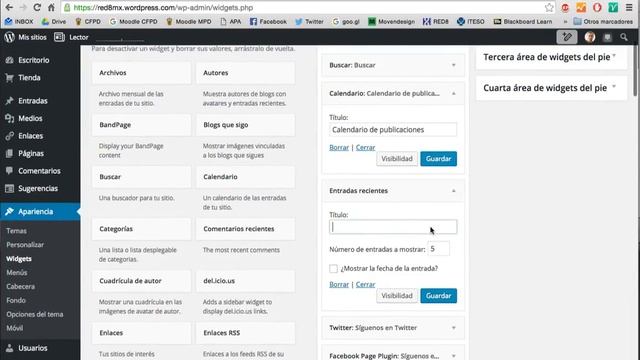Image resolution: width=640 pixels, height=360 pixels.
Task: Select the del.icio.us widget
Action: click(x=245, y=280)
